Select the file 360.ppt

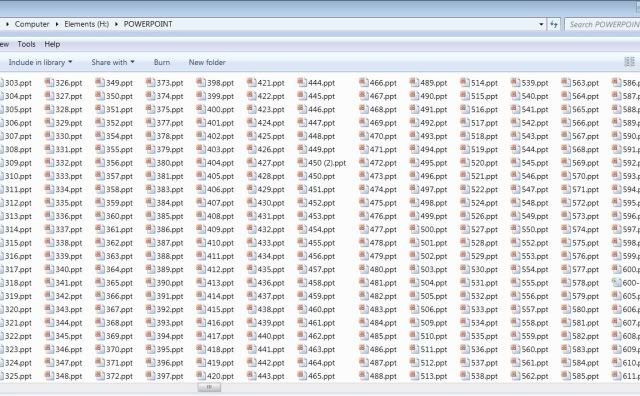click(x=114, y=216)
